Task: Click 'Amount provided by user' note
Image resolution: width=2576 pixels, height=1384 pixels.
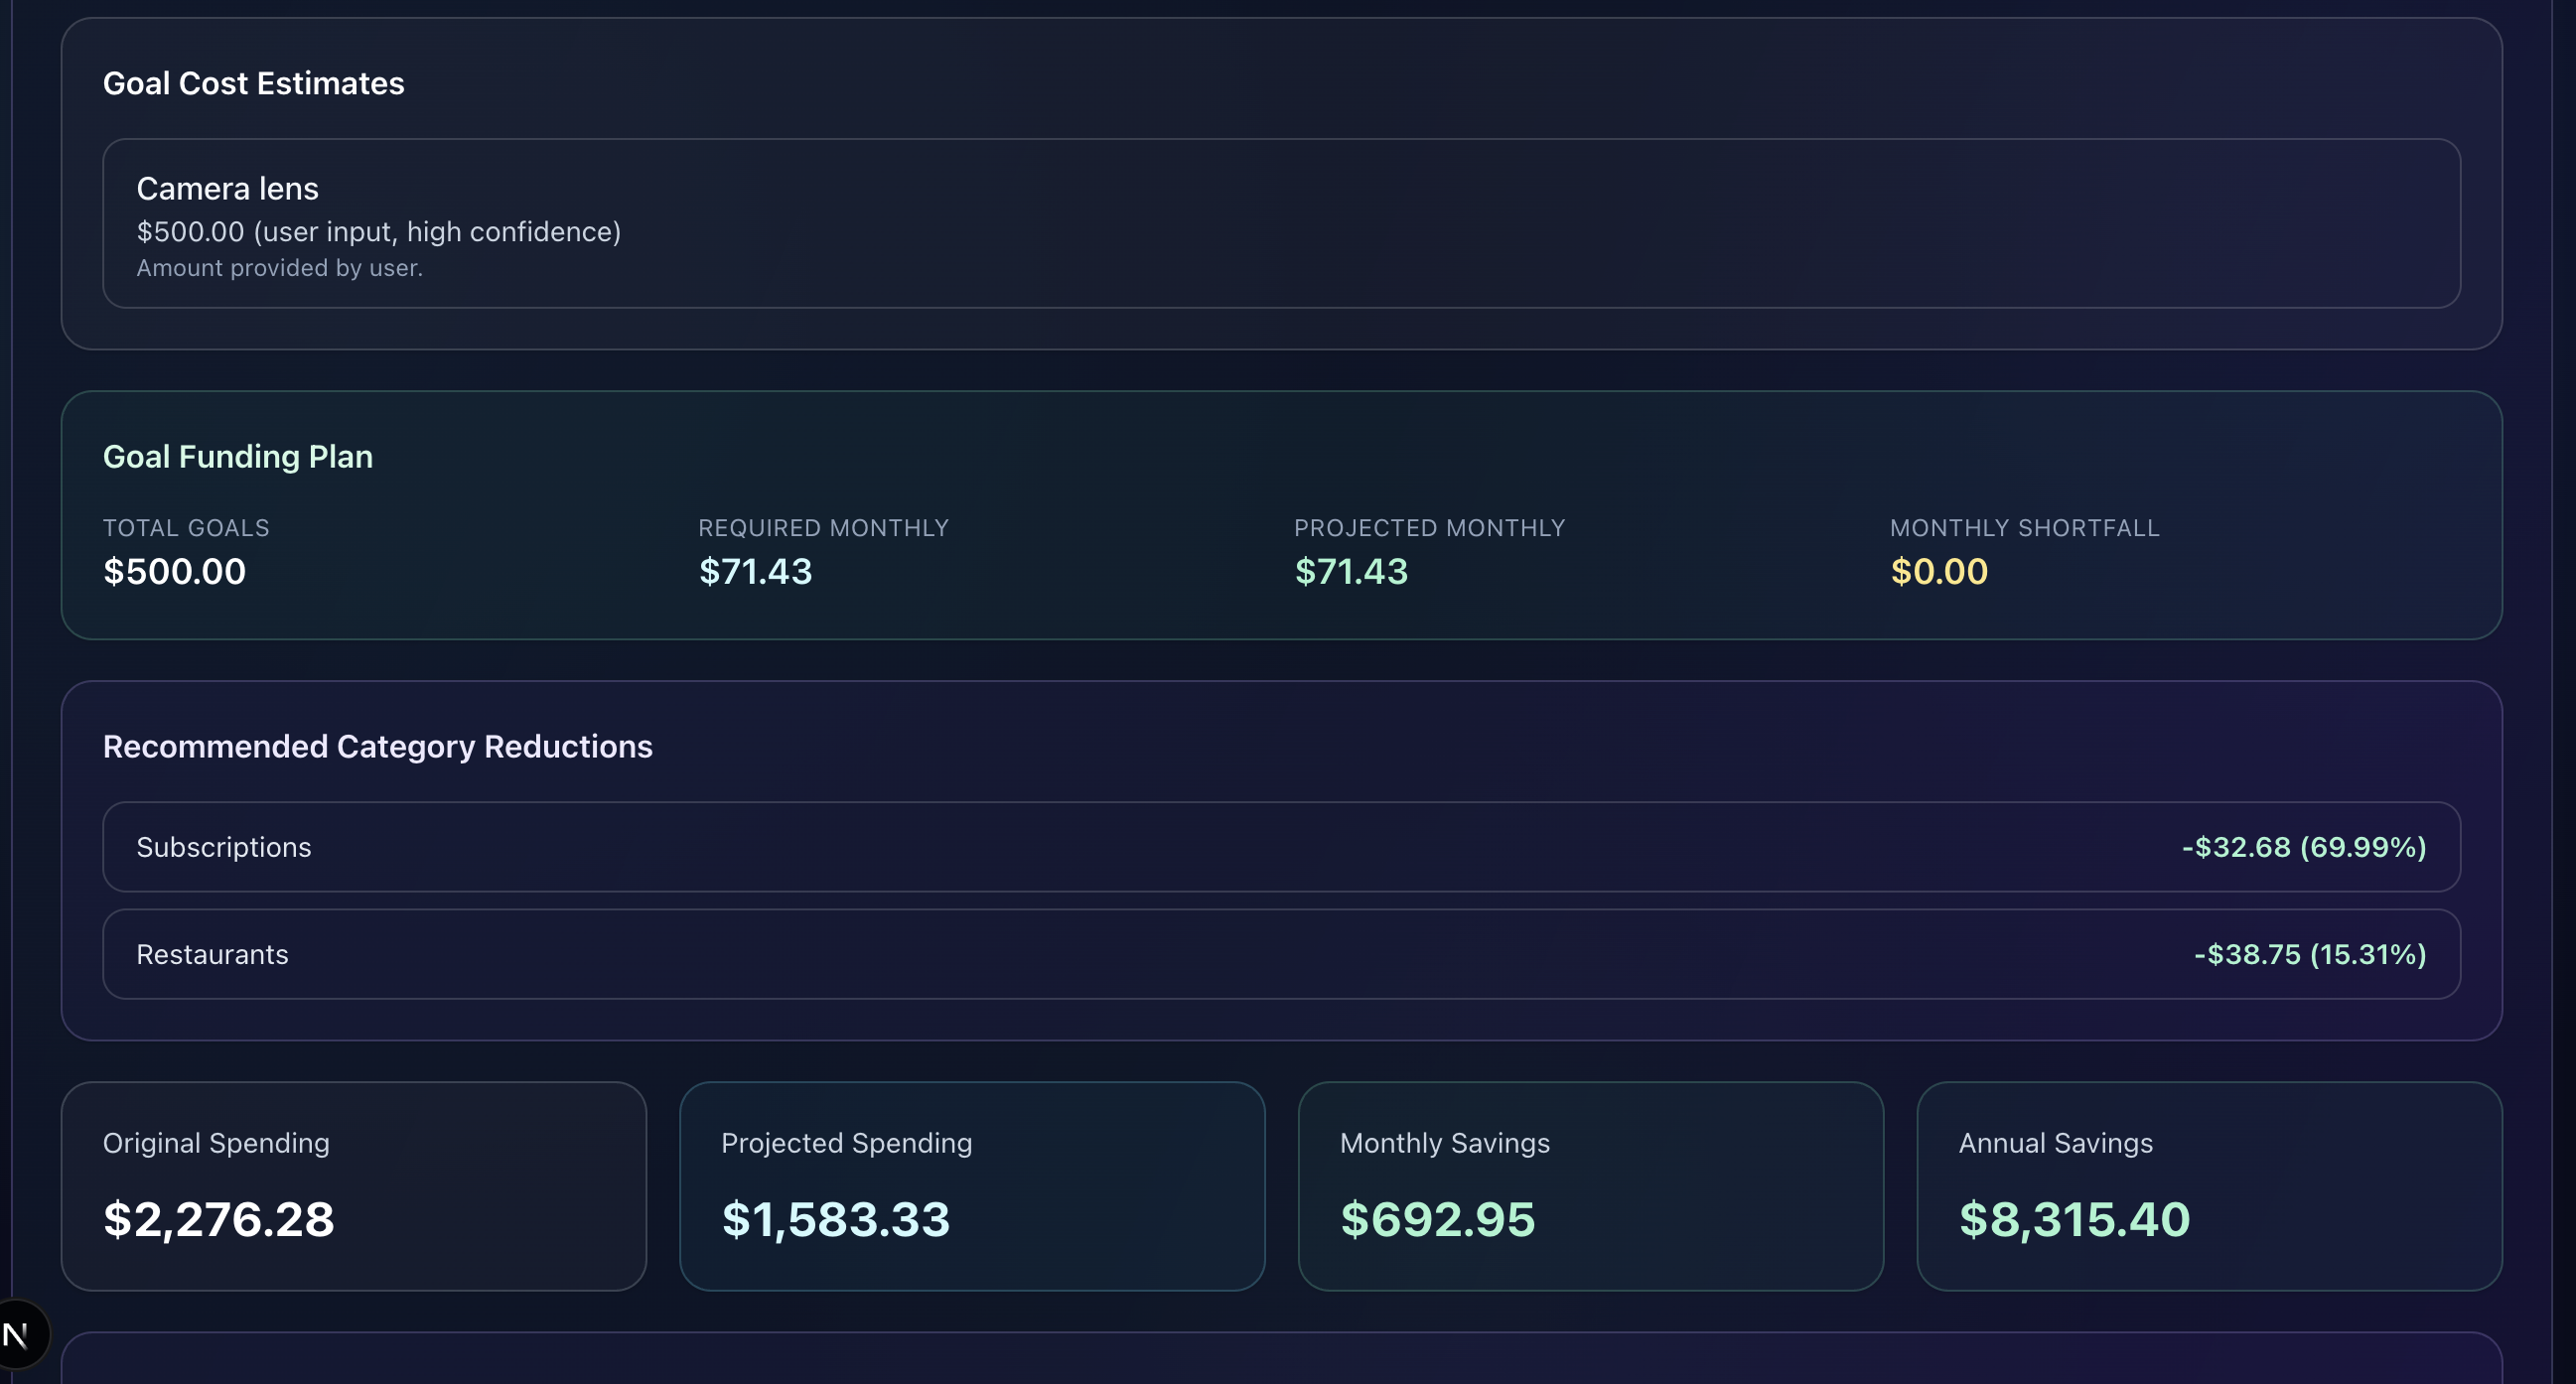Action: 279,268
